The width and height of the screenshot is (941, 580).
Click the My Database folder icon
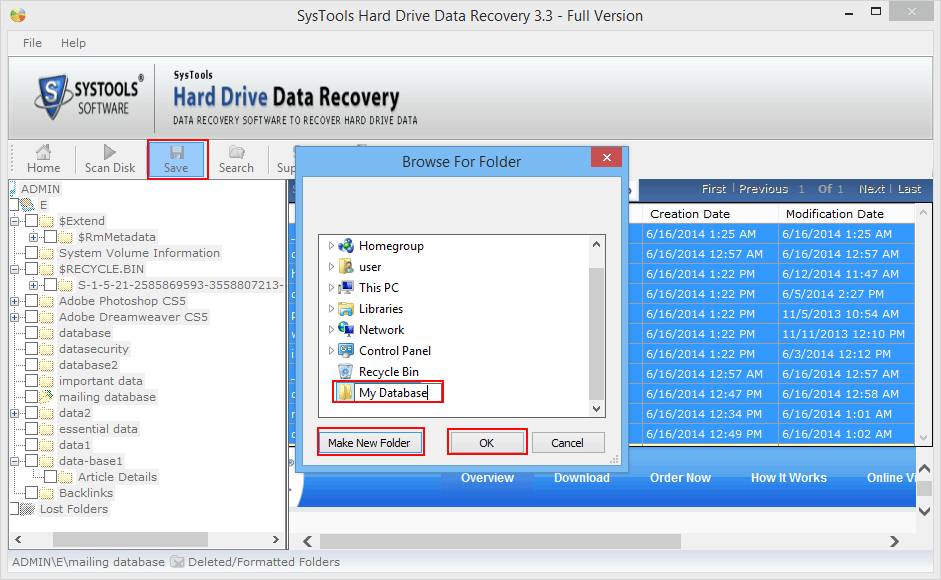345,393
